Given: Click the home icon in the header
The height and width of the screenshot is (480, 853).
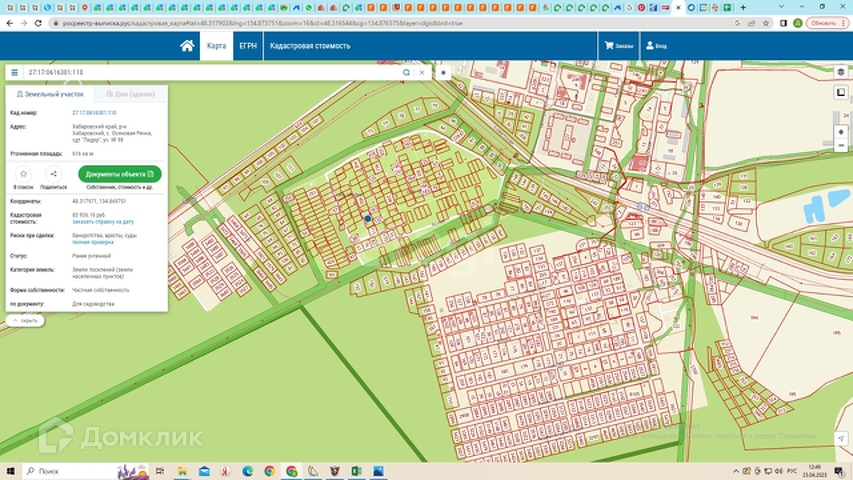Looking at the screenshot, I should point(187,46).
